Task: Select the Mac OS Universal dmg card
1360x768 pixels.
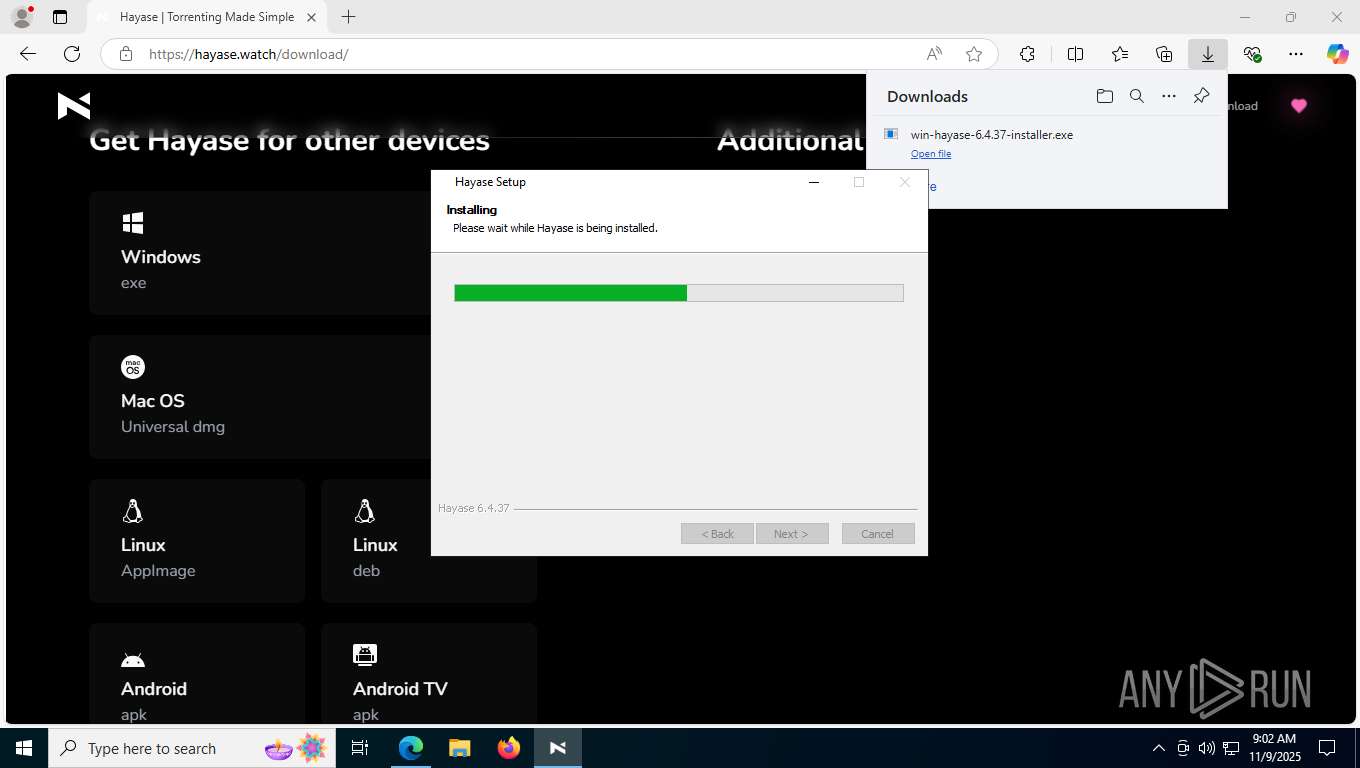Action: point(260,397)
